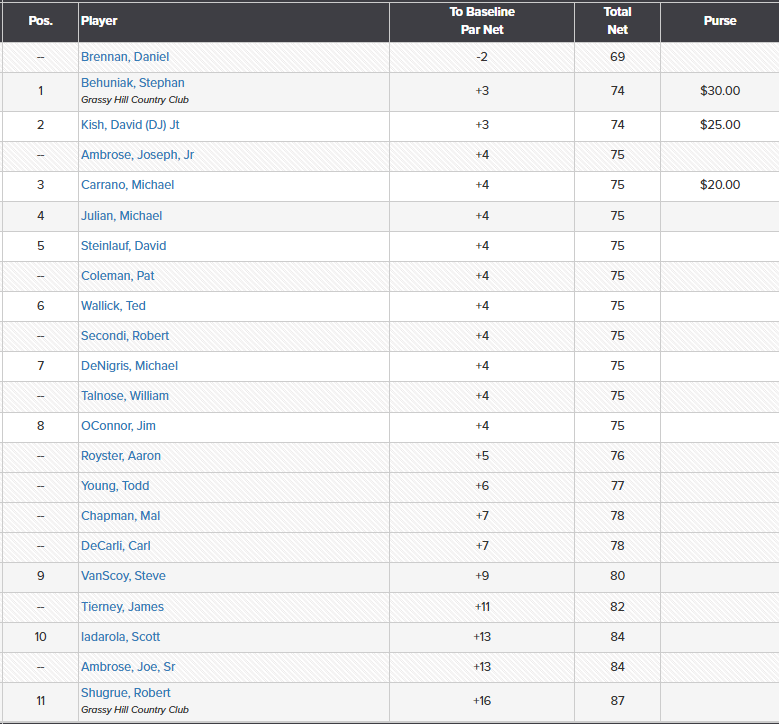Click Behuniak, Stephan player name
Image resolution: width=779 pixels, height=724 pixels.
(x=132, y=83)
